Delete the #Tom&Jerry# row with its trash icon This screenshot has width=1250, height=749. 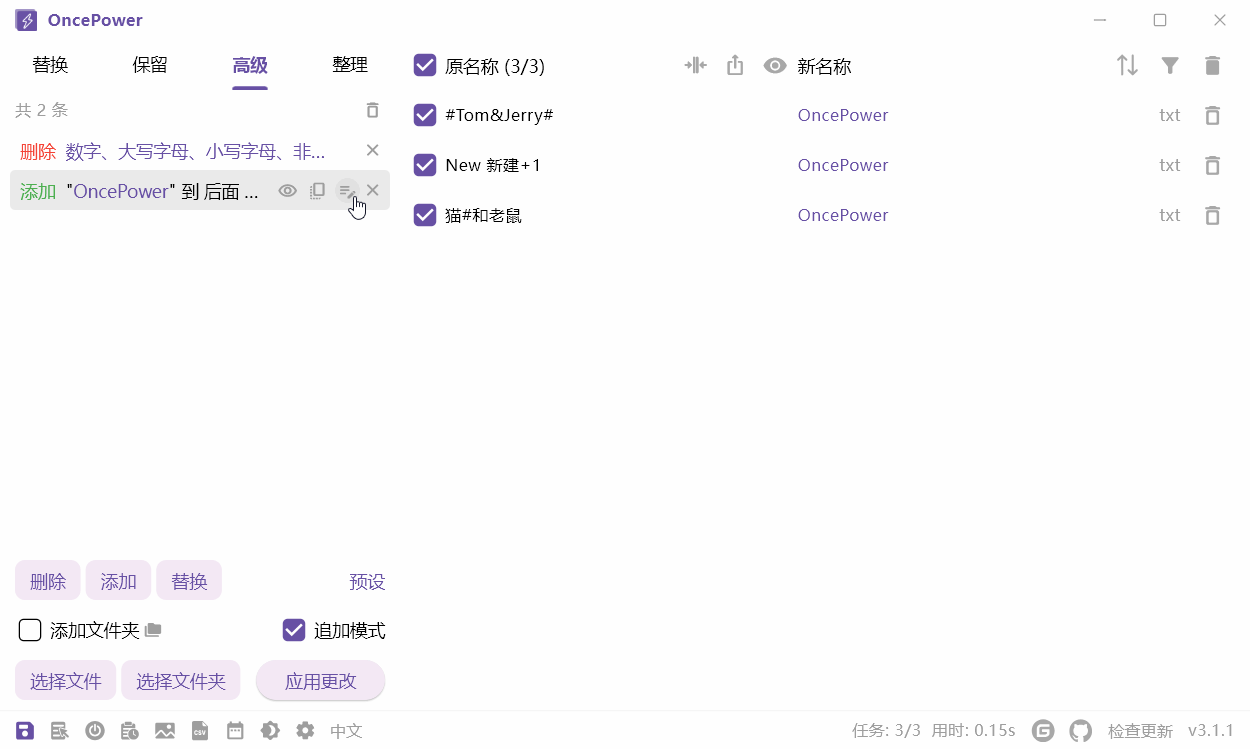(1212, 115)
